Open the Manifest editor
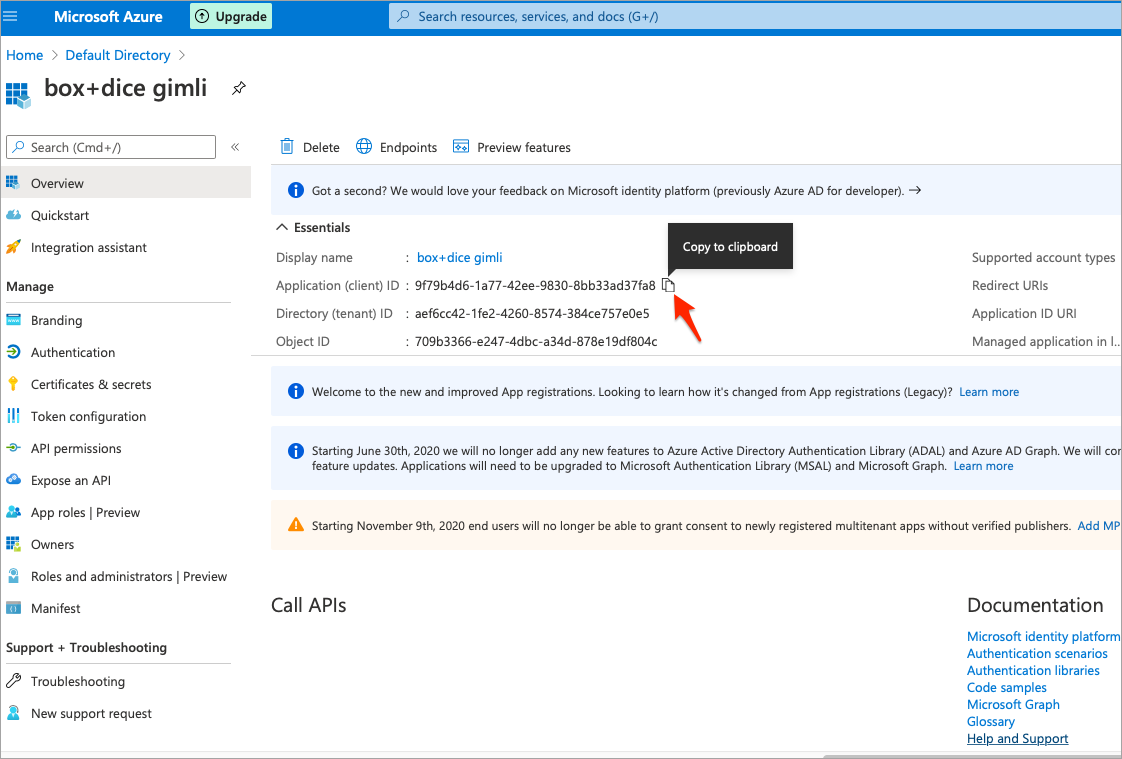Image resolution: width=1122 pixels, height=759 pixels. tap(55, 608)
